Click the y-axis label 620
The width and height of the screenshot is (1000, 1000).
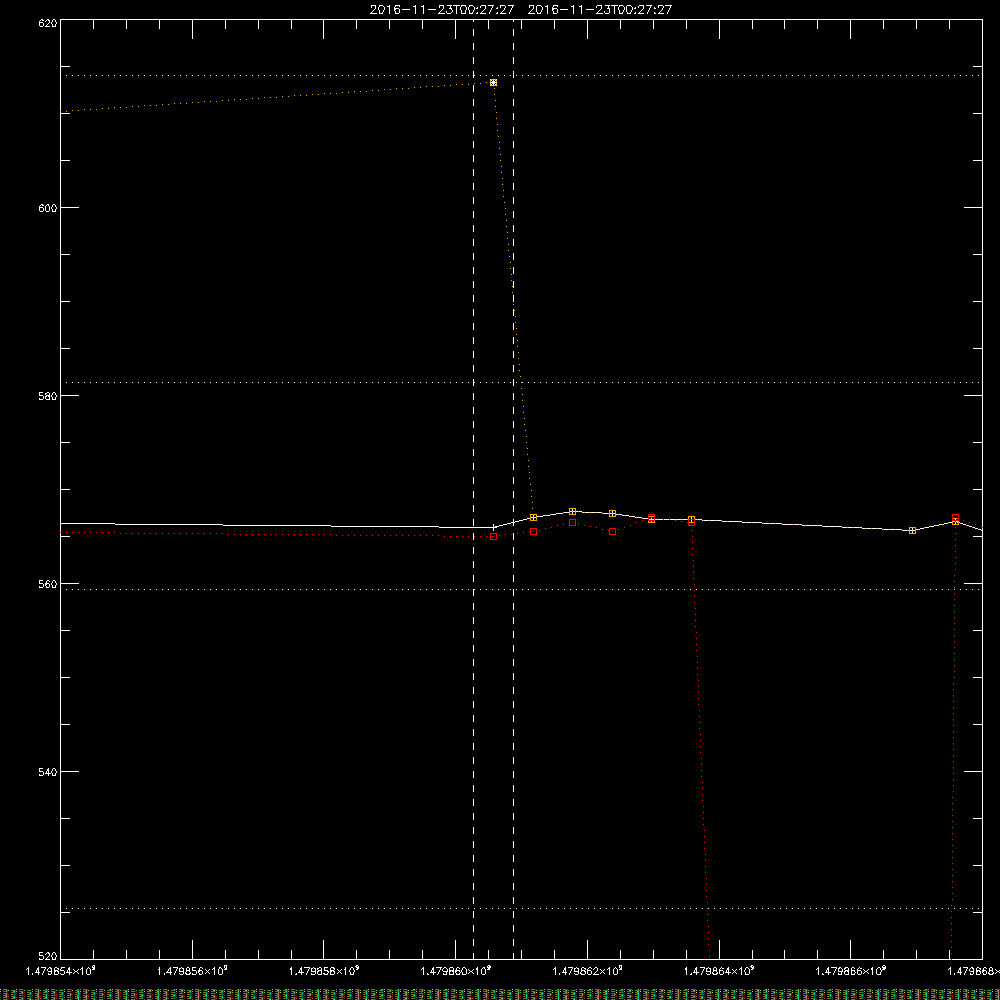pyautogui.click(x=48, y=23)
